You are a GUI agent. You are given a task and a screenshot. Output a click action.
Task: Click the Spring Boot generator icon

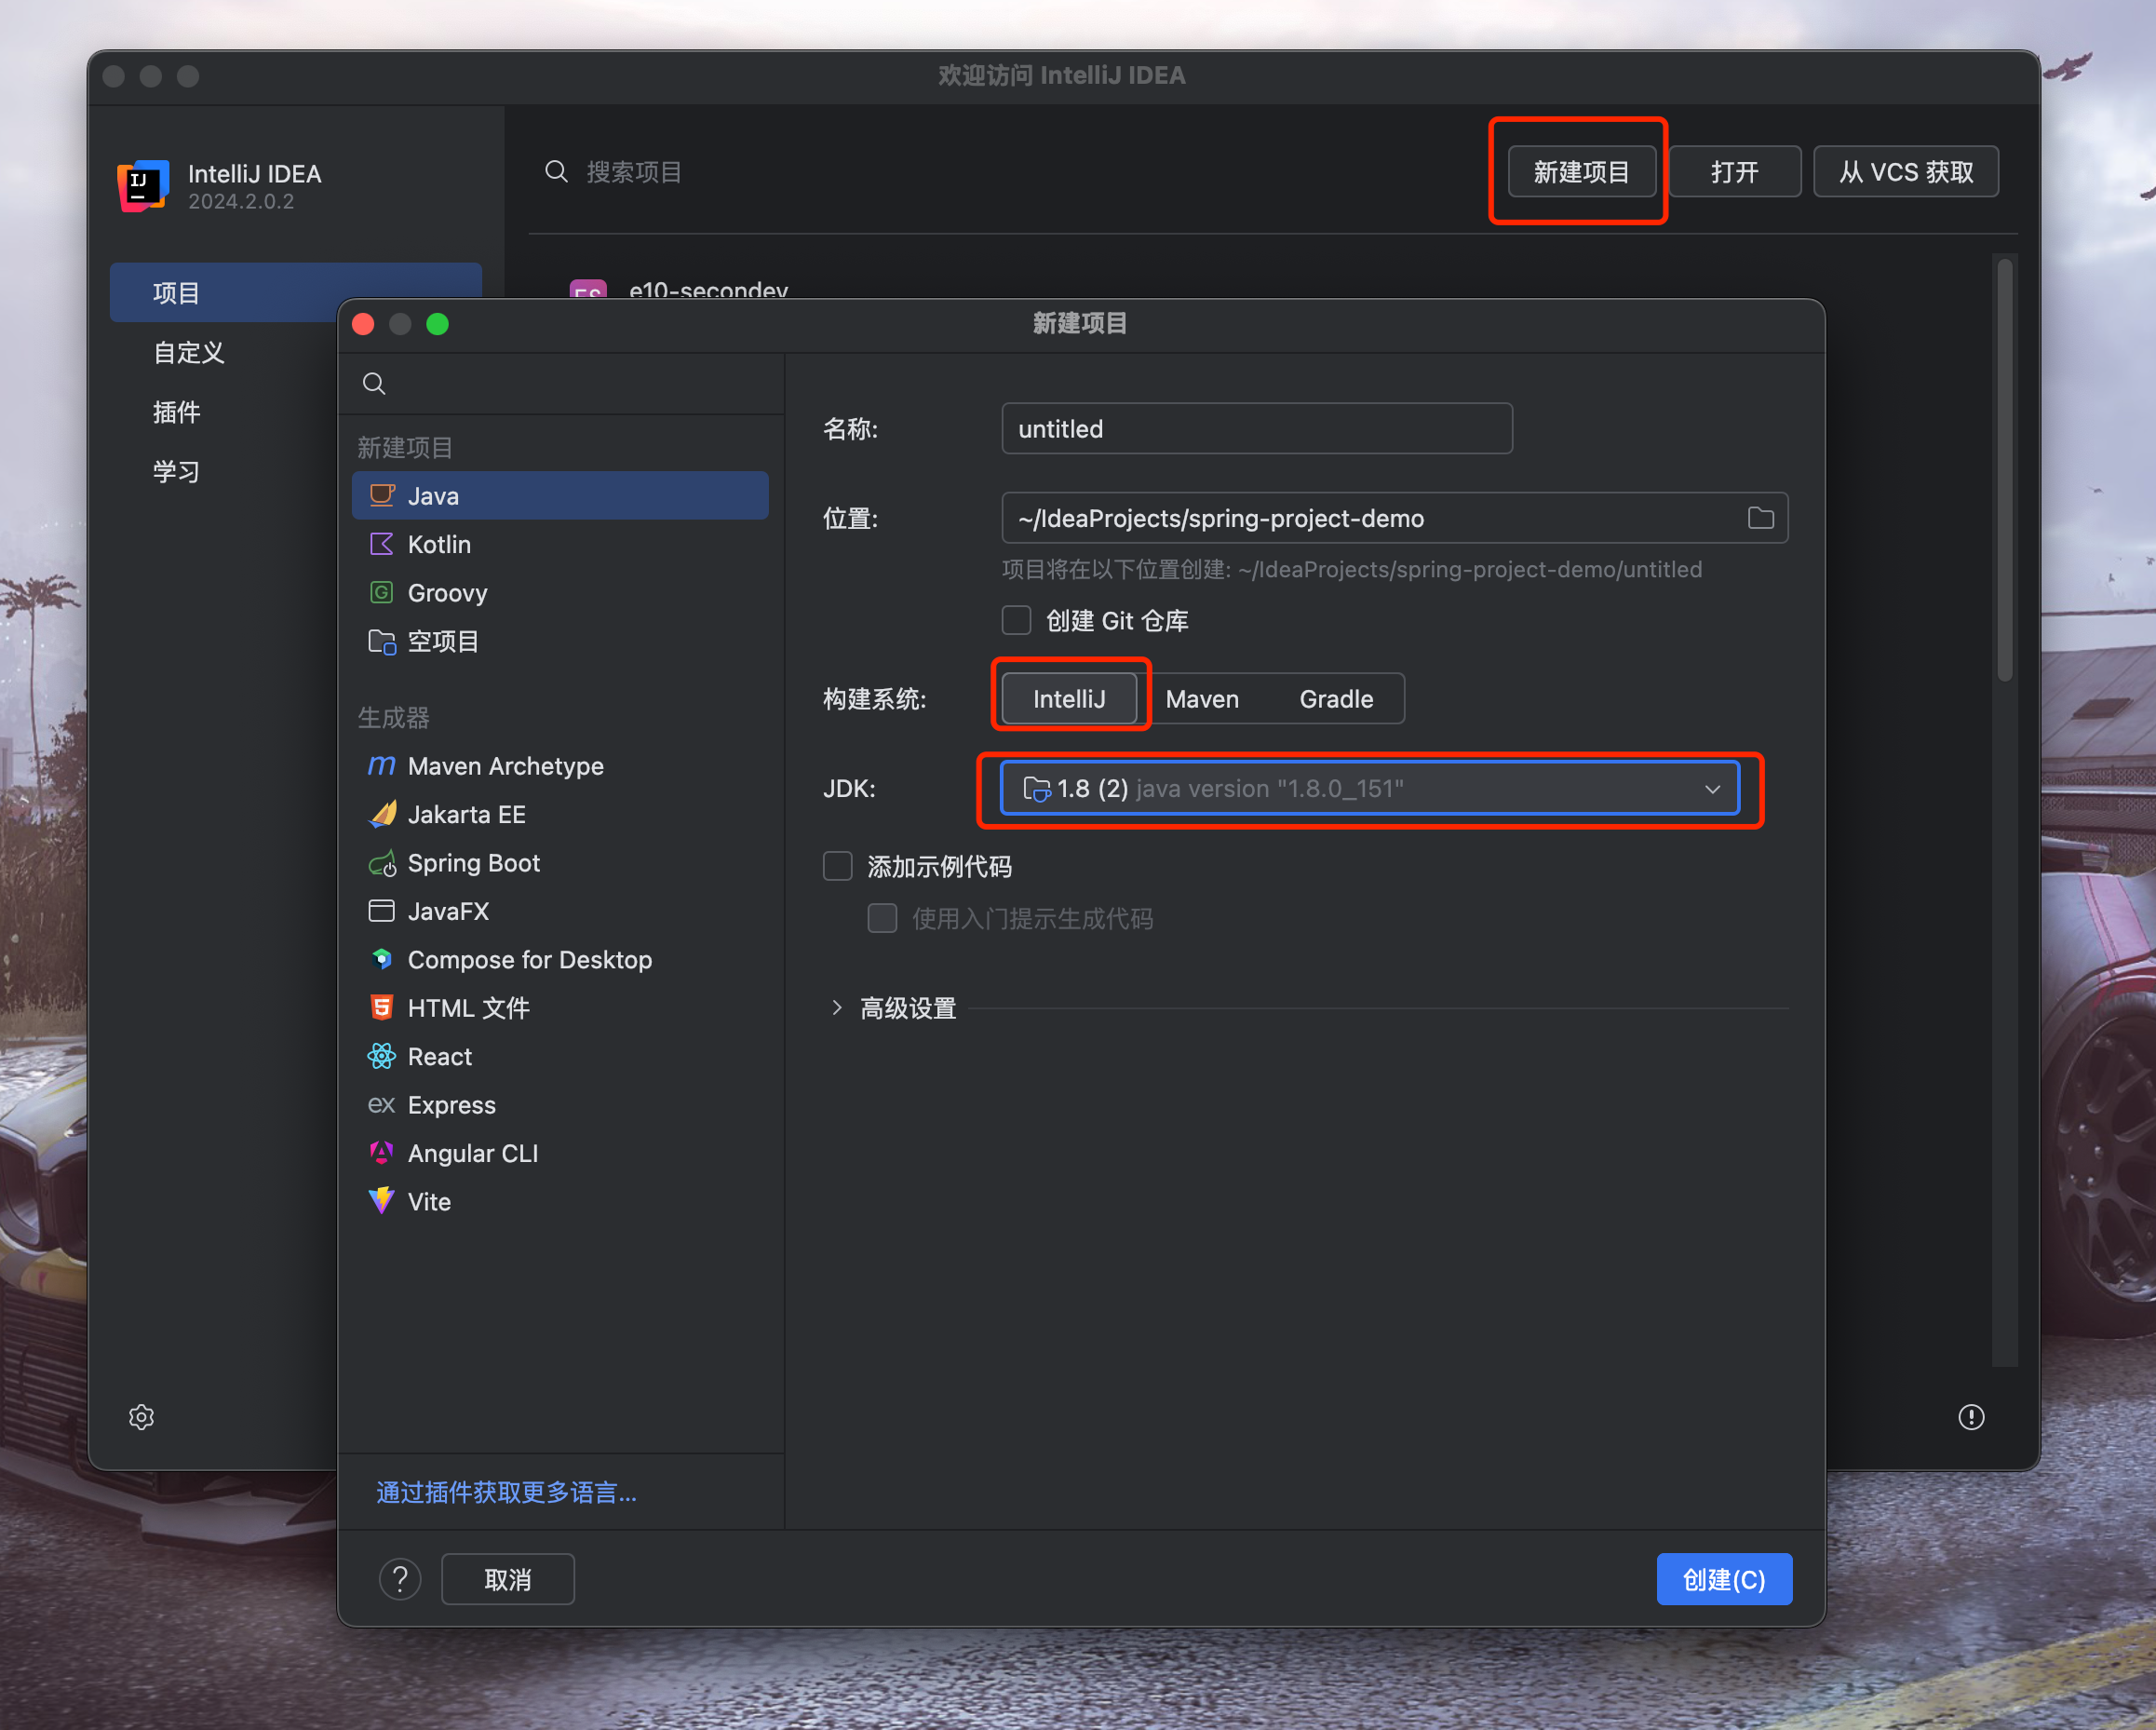[382, 863]
